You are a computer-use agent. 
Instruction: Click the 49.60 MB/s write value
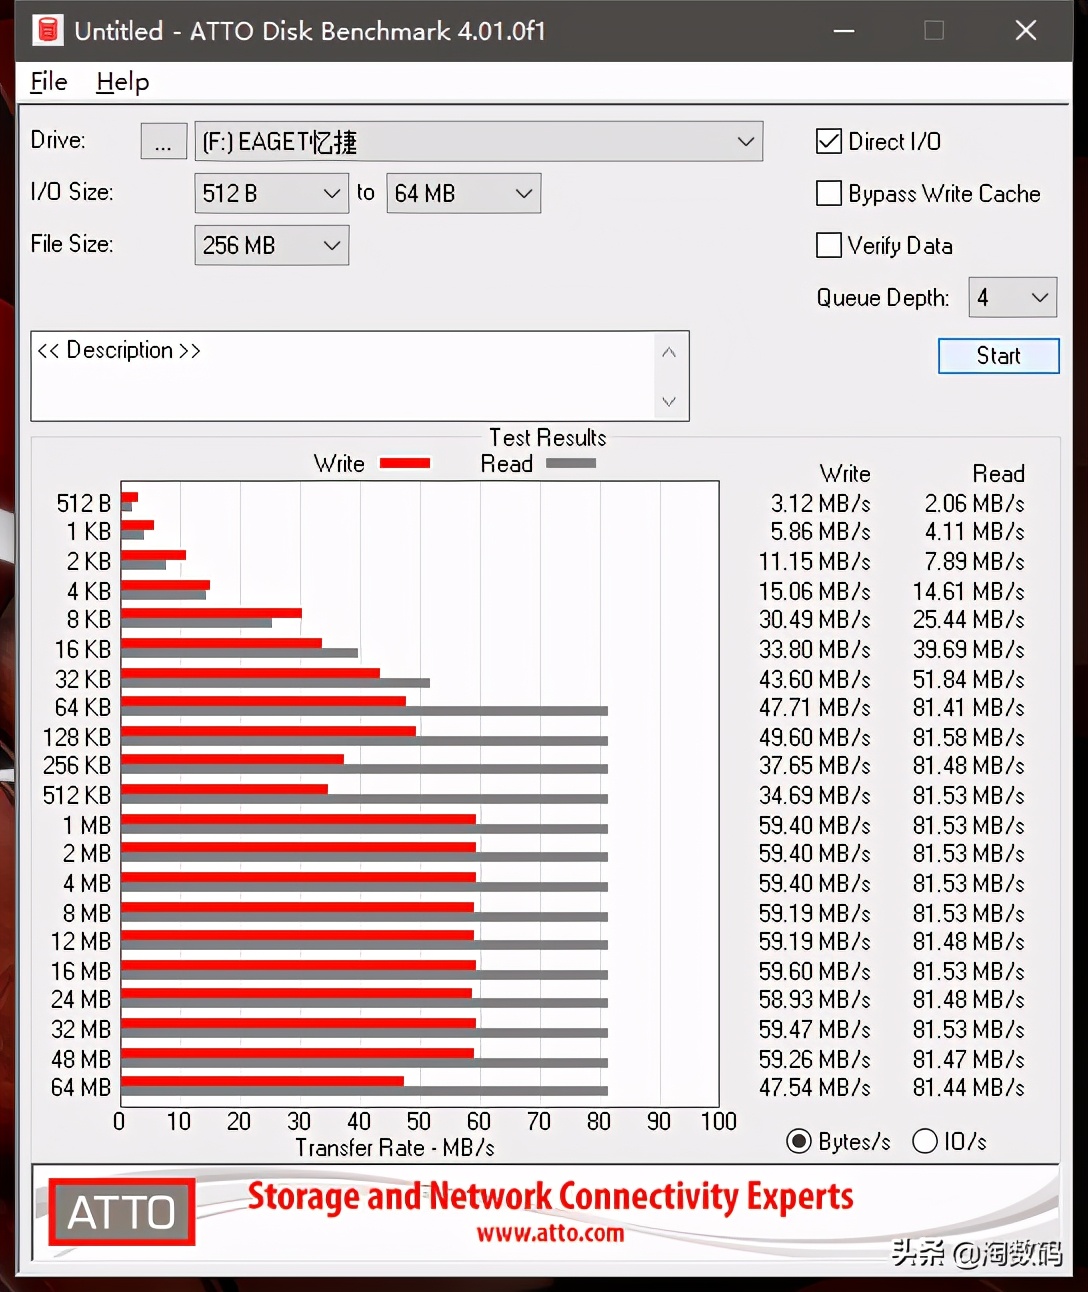point(814,737)
